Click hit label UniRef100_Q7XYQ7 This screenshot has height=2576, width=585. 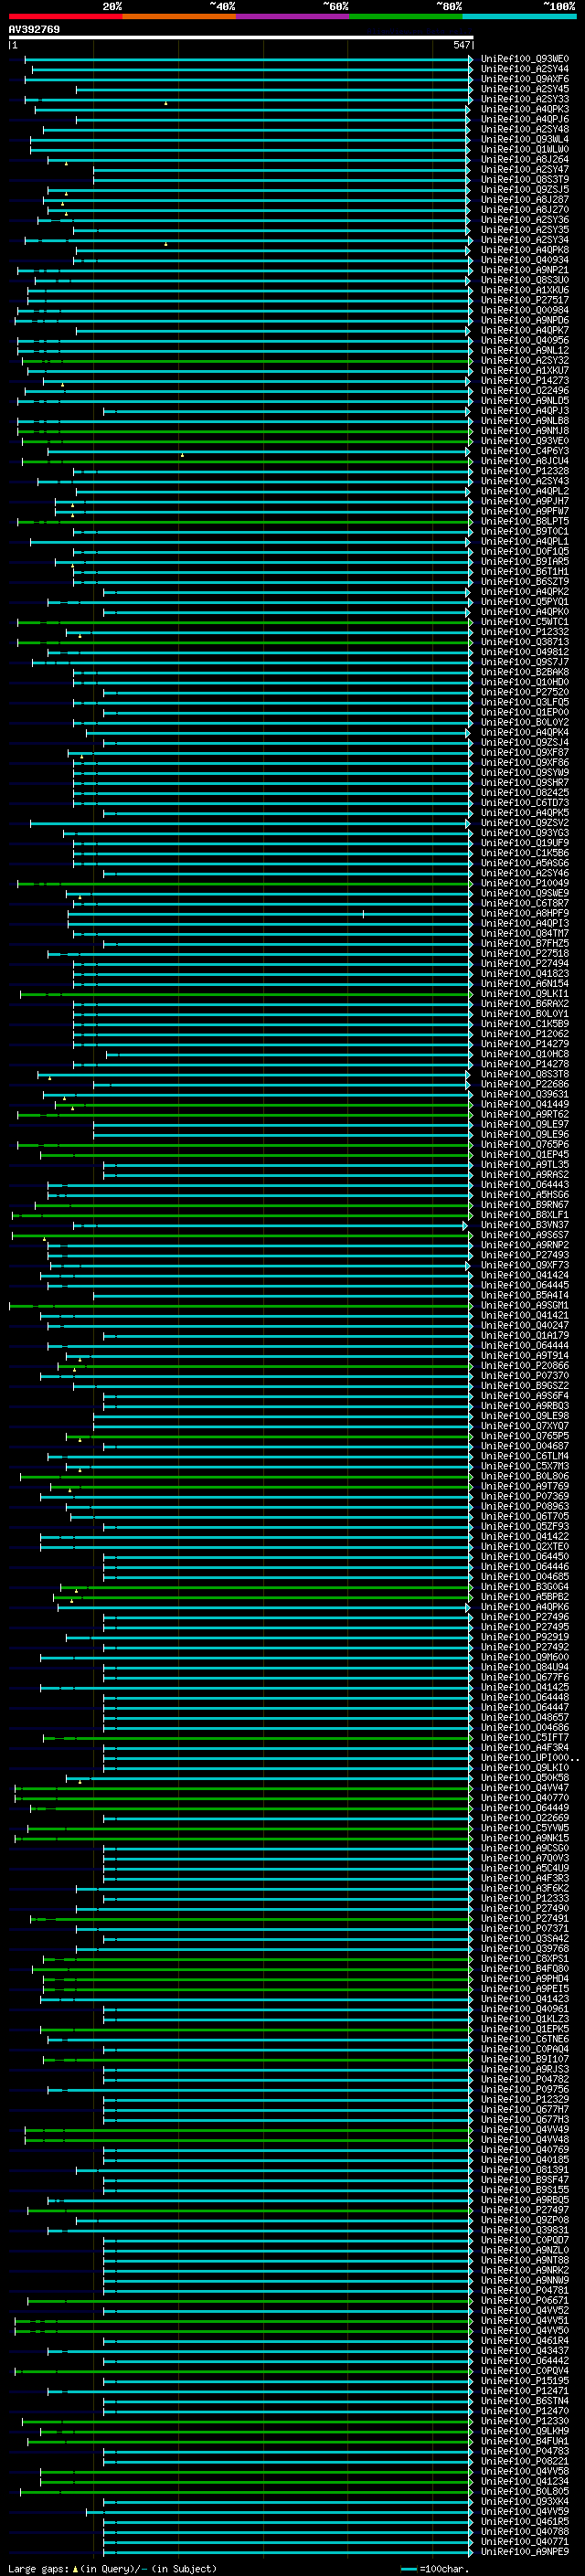pyautogui.click(x=524, y=1427)
